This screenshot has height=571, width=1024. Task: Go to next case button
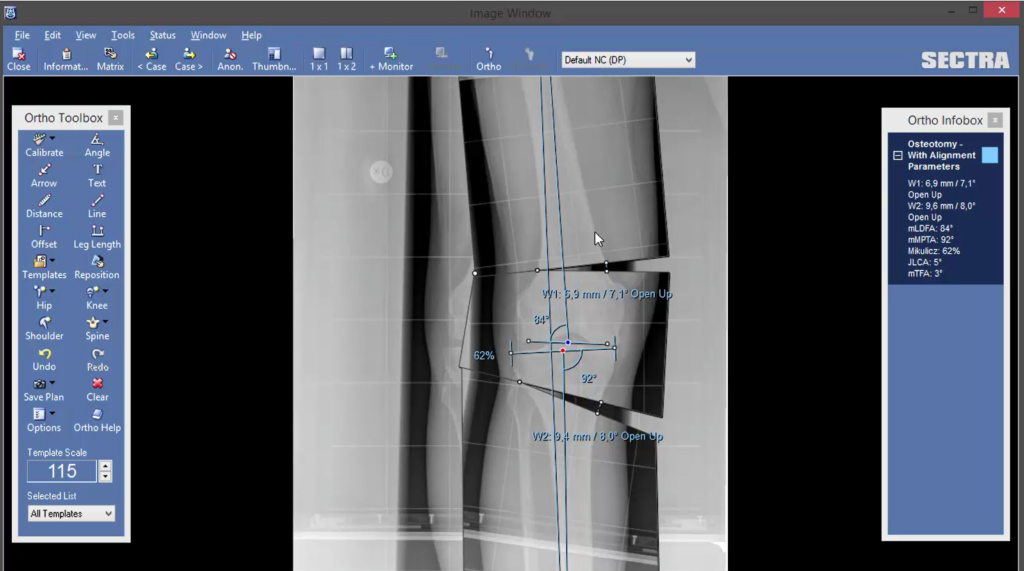[x=189, y=59]
